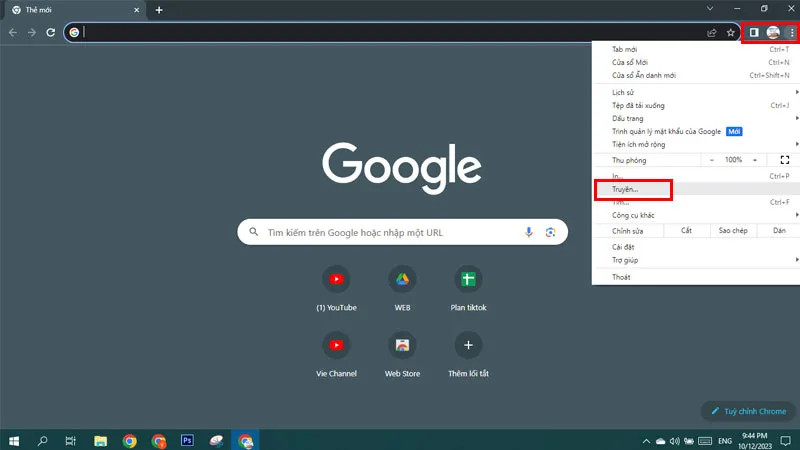The image size is (800, 450).
Task: Open Photoshop from the taskbar
Action: point(187,440)
